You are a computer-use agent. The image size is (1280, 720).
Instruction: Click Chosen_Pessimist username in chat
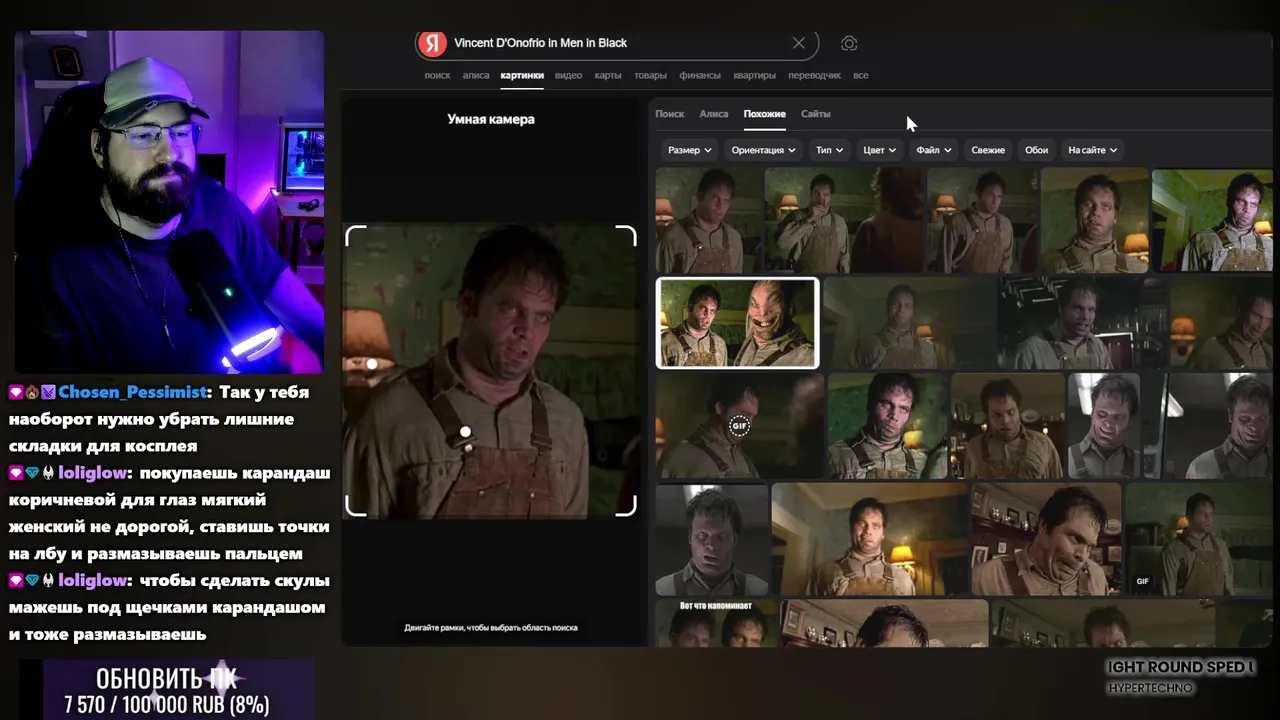pos(132,392)
